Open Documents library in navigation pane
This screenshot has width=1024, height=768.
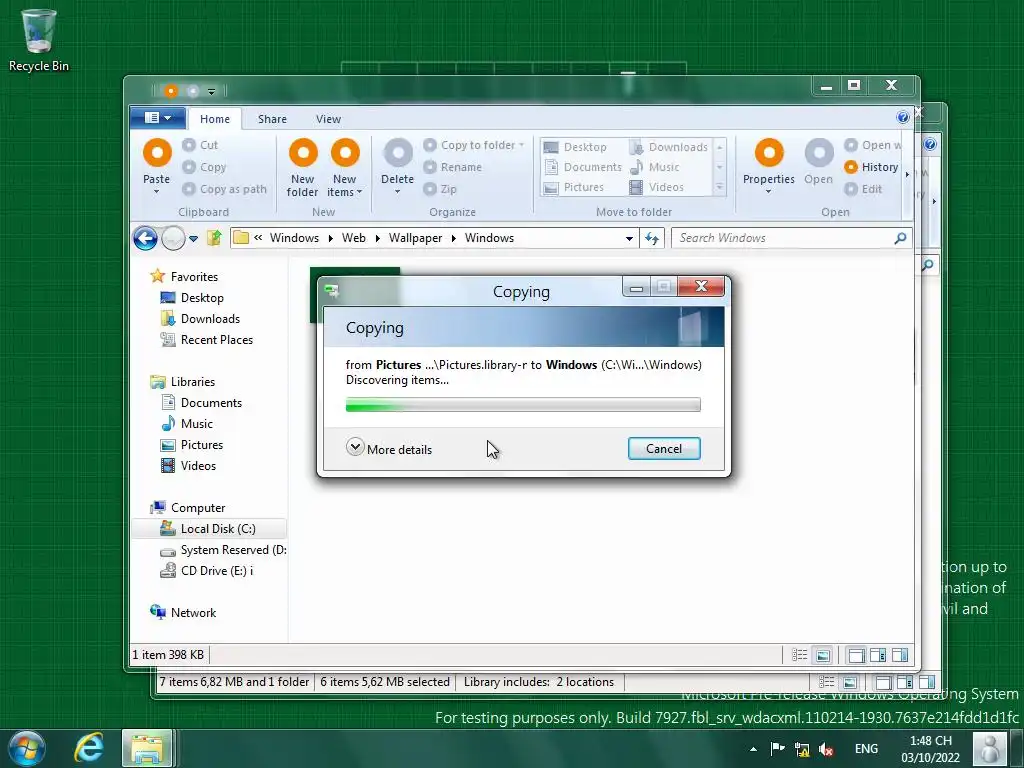[211, 403]
